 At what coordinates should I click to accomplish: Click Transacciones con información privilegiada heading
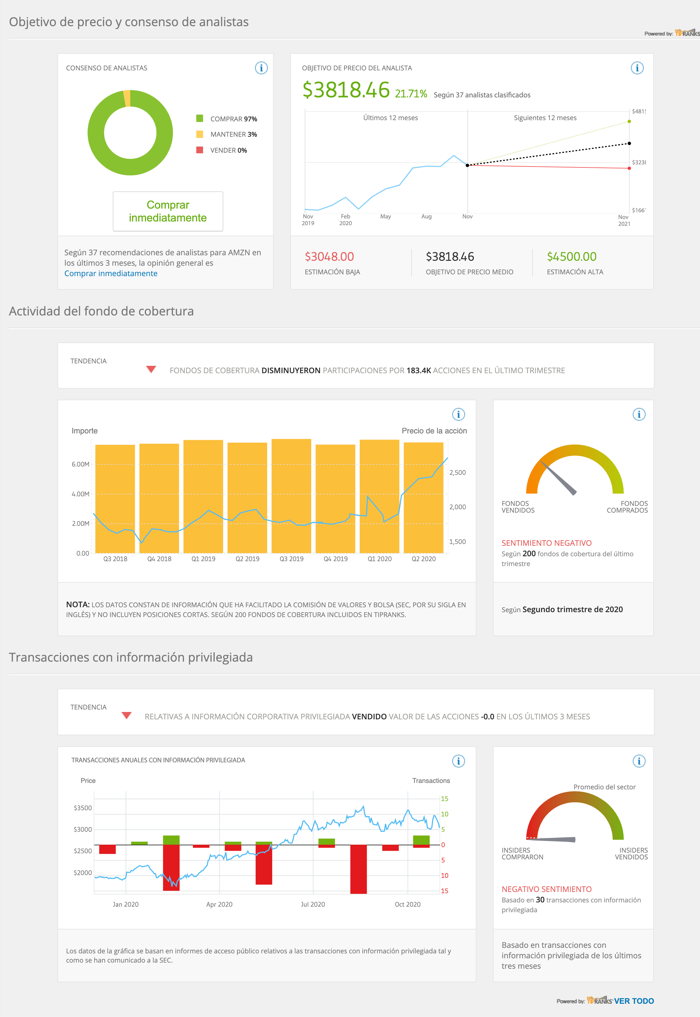coord(131,658)
